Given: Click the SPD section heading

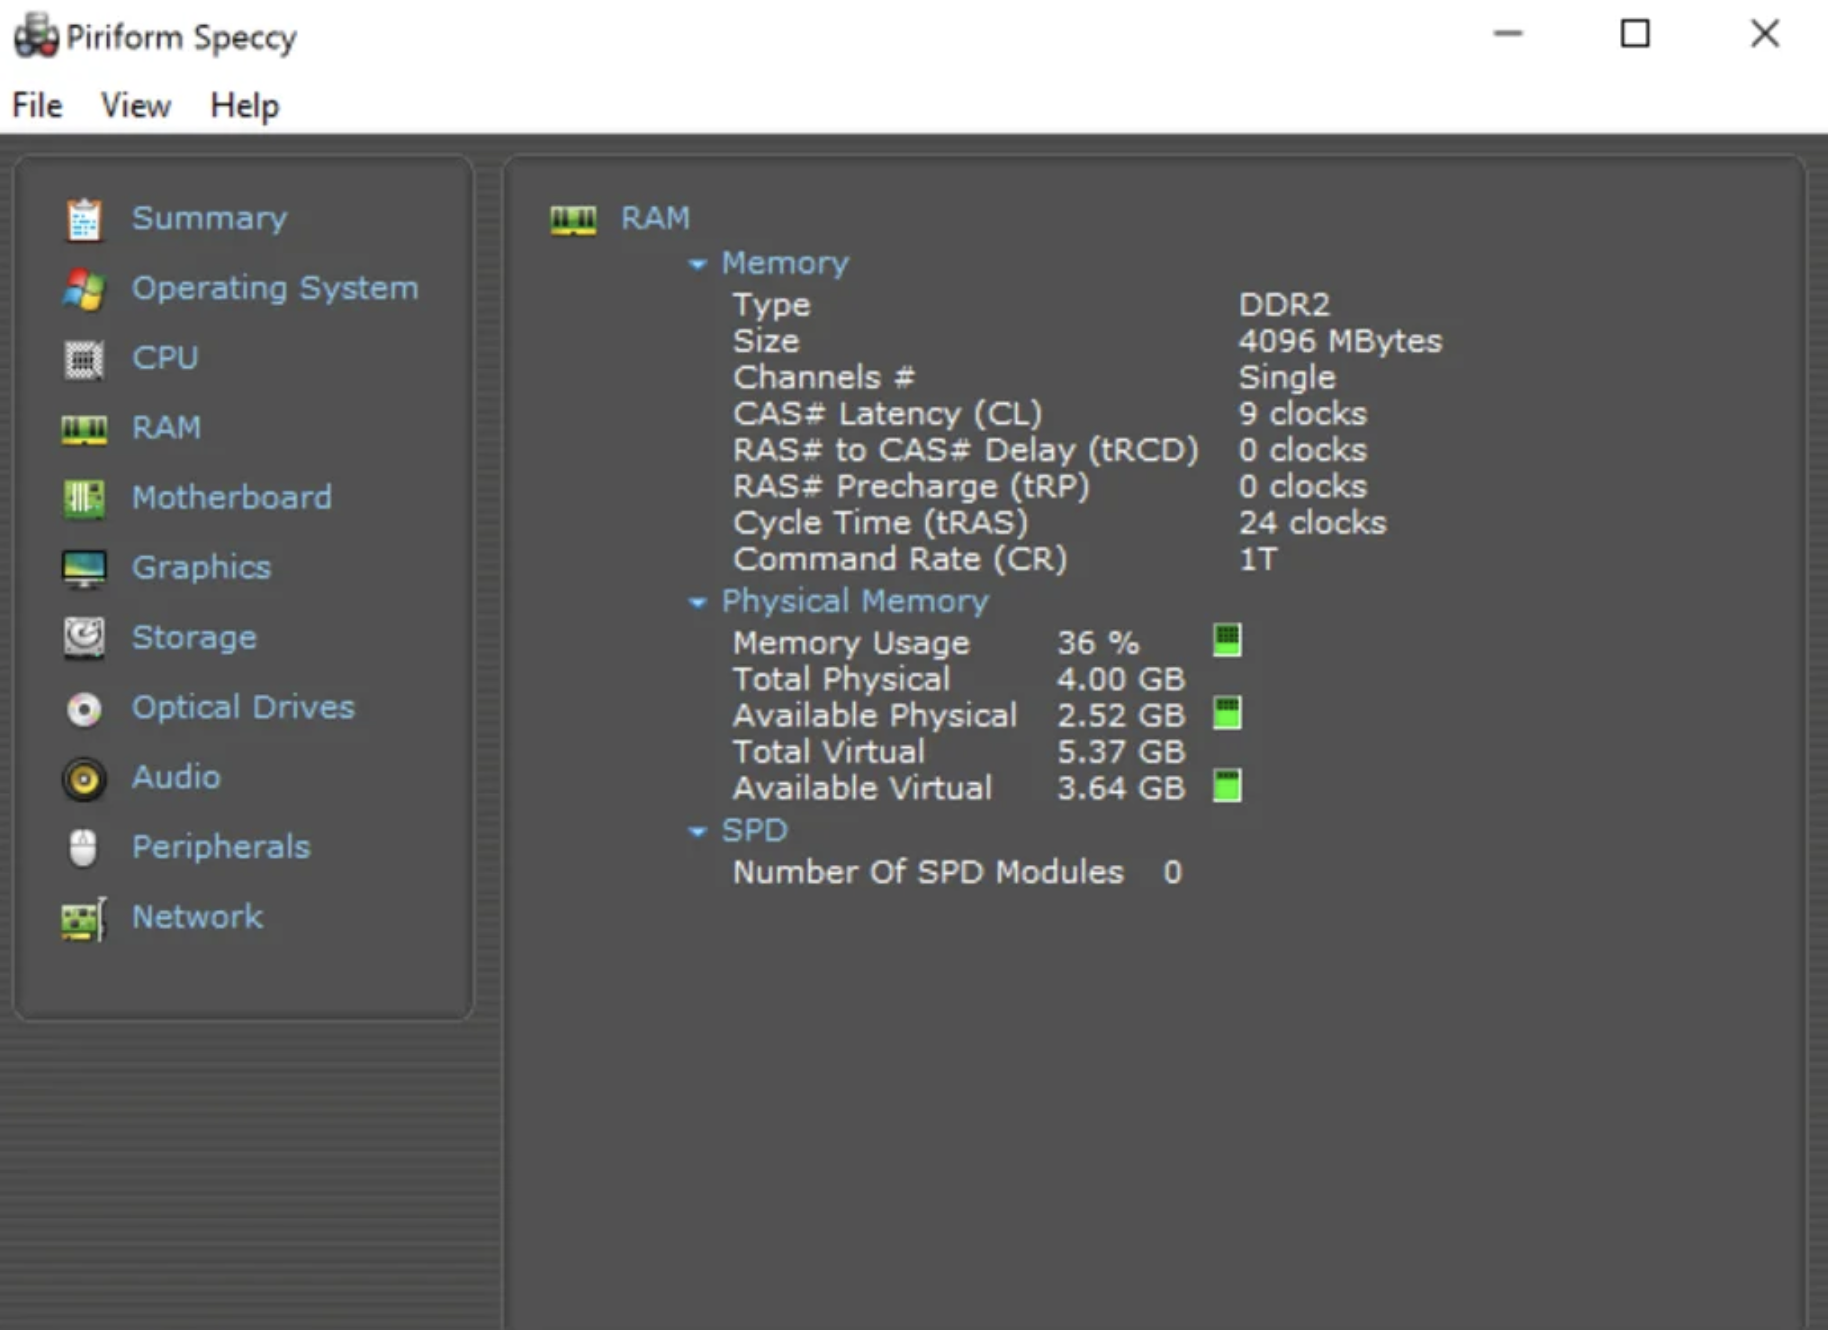Looking at the screenshot, I should 755,830.
